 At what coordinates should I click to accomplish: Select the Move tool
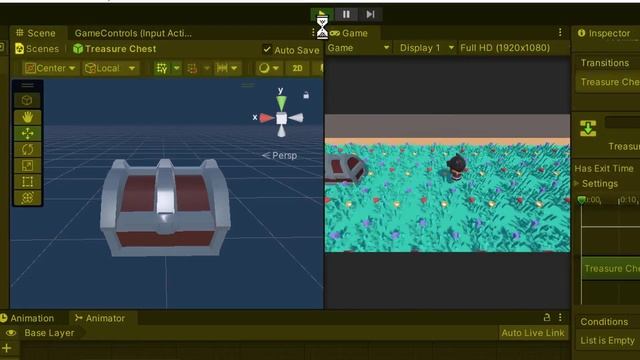(x=27, y=133)
